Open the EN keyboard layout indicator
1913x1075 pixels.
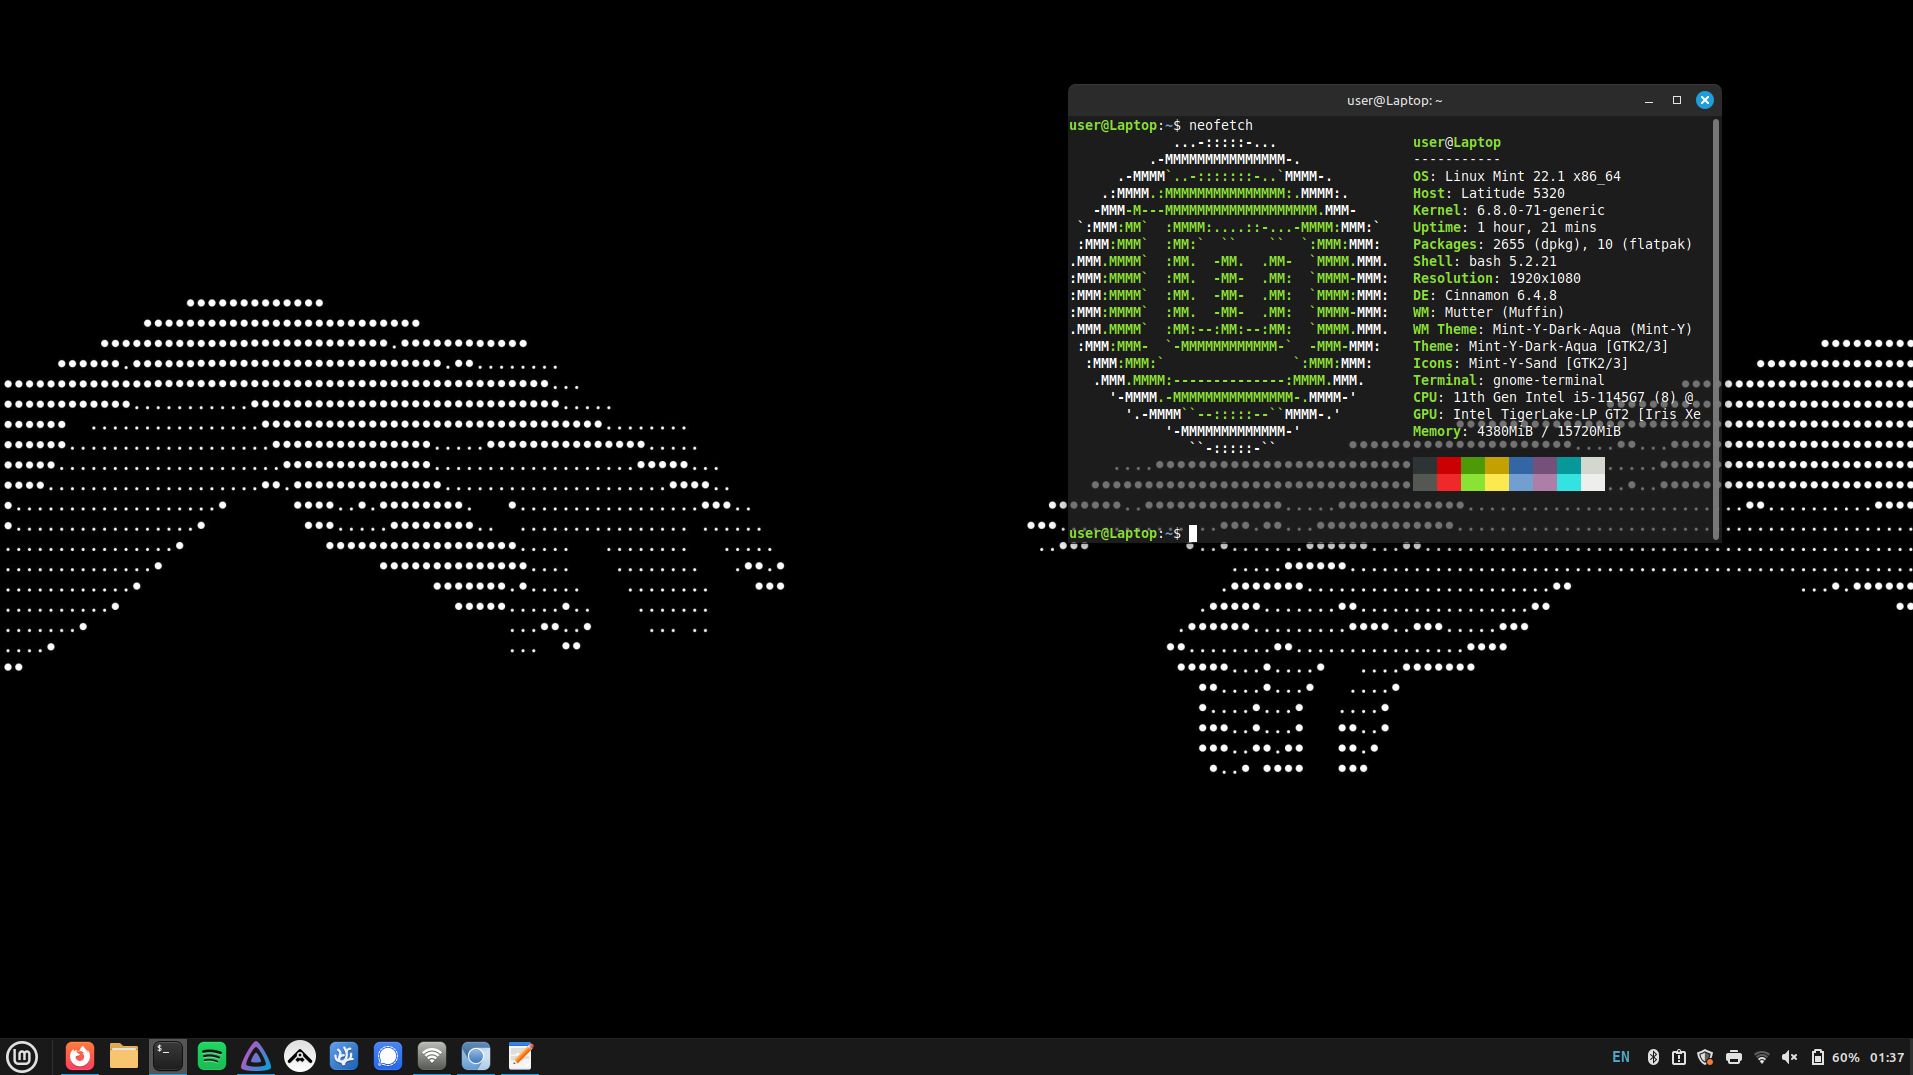[x=1621, y=1057]
